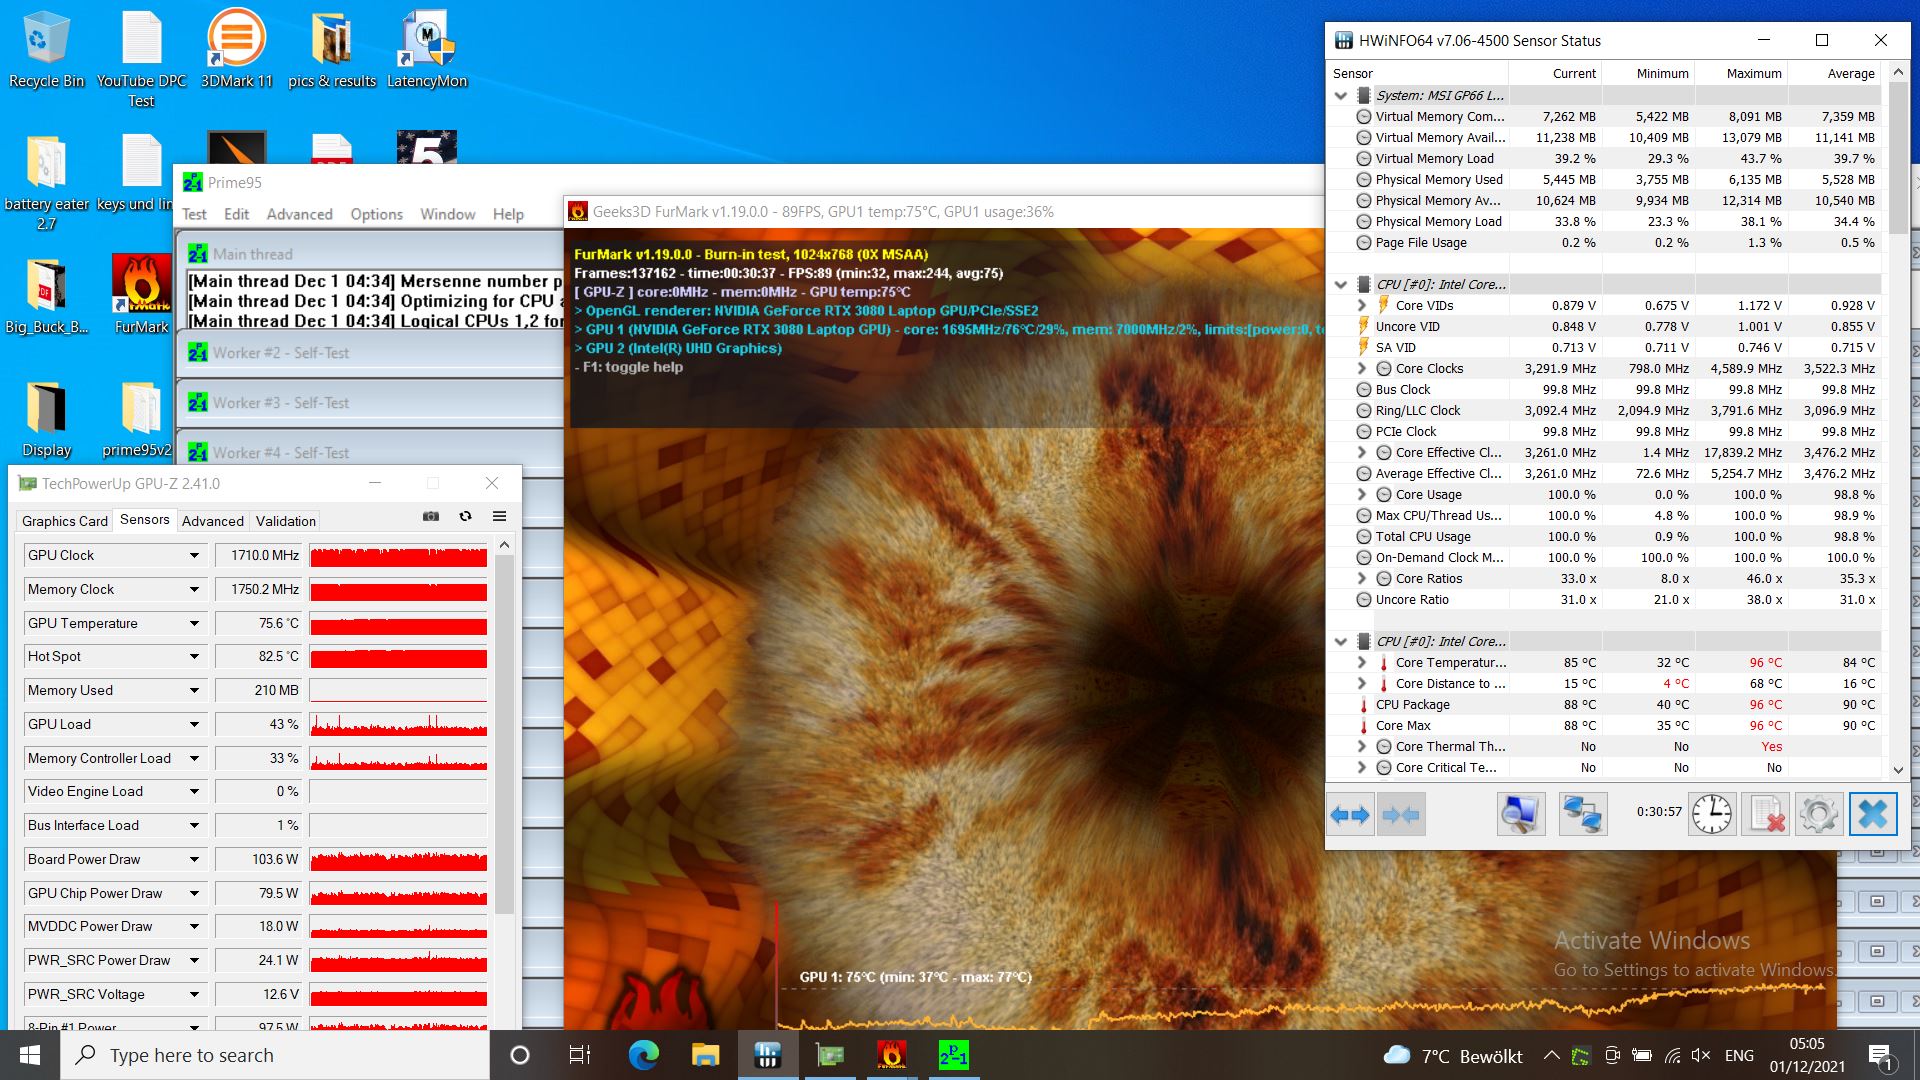
Task: Select Worker #2 Self-Test window in Prime95
Action: [372, 353]
